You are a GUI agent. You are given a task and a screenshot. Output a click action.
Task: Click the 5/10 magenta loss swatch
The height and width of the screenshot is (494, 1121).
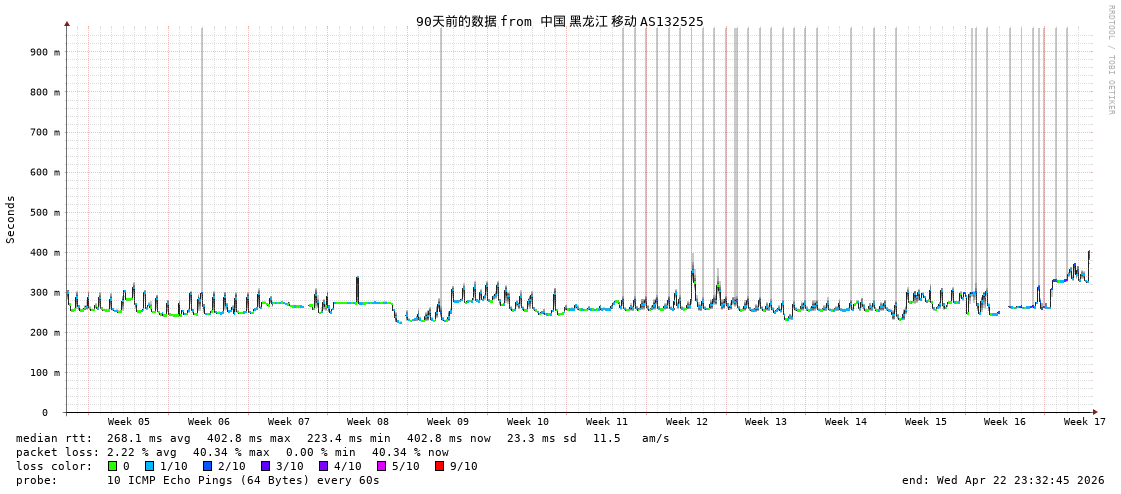click(x=381, y=466)
